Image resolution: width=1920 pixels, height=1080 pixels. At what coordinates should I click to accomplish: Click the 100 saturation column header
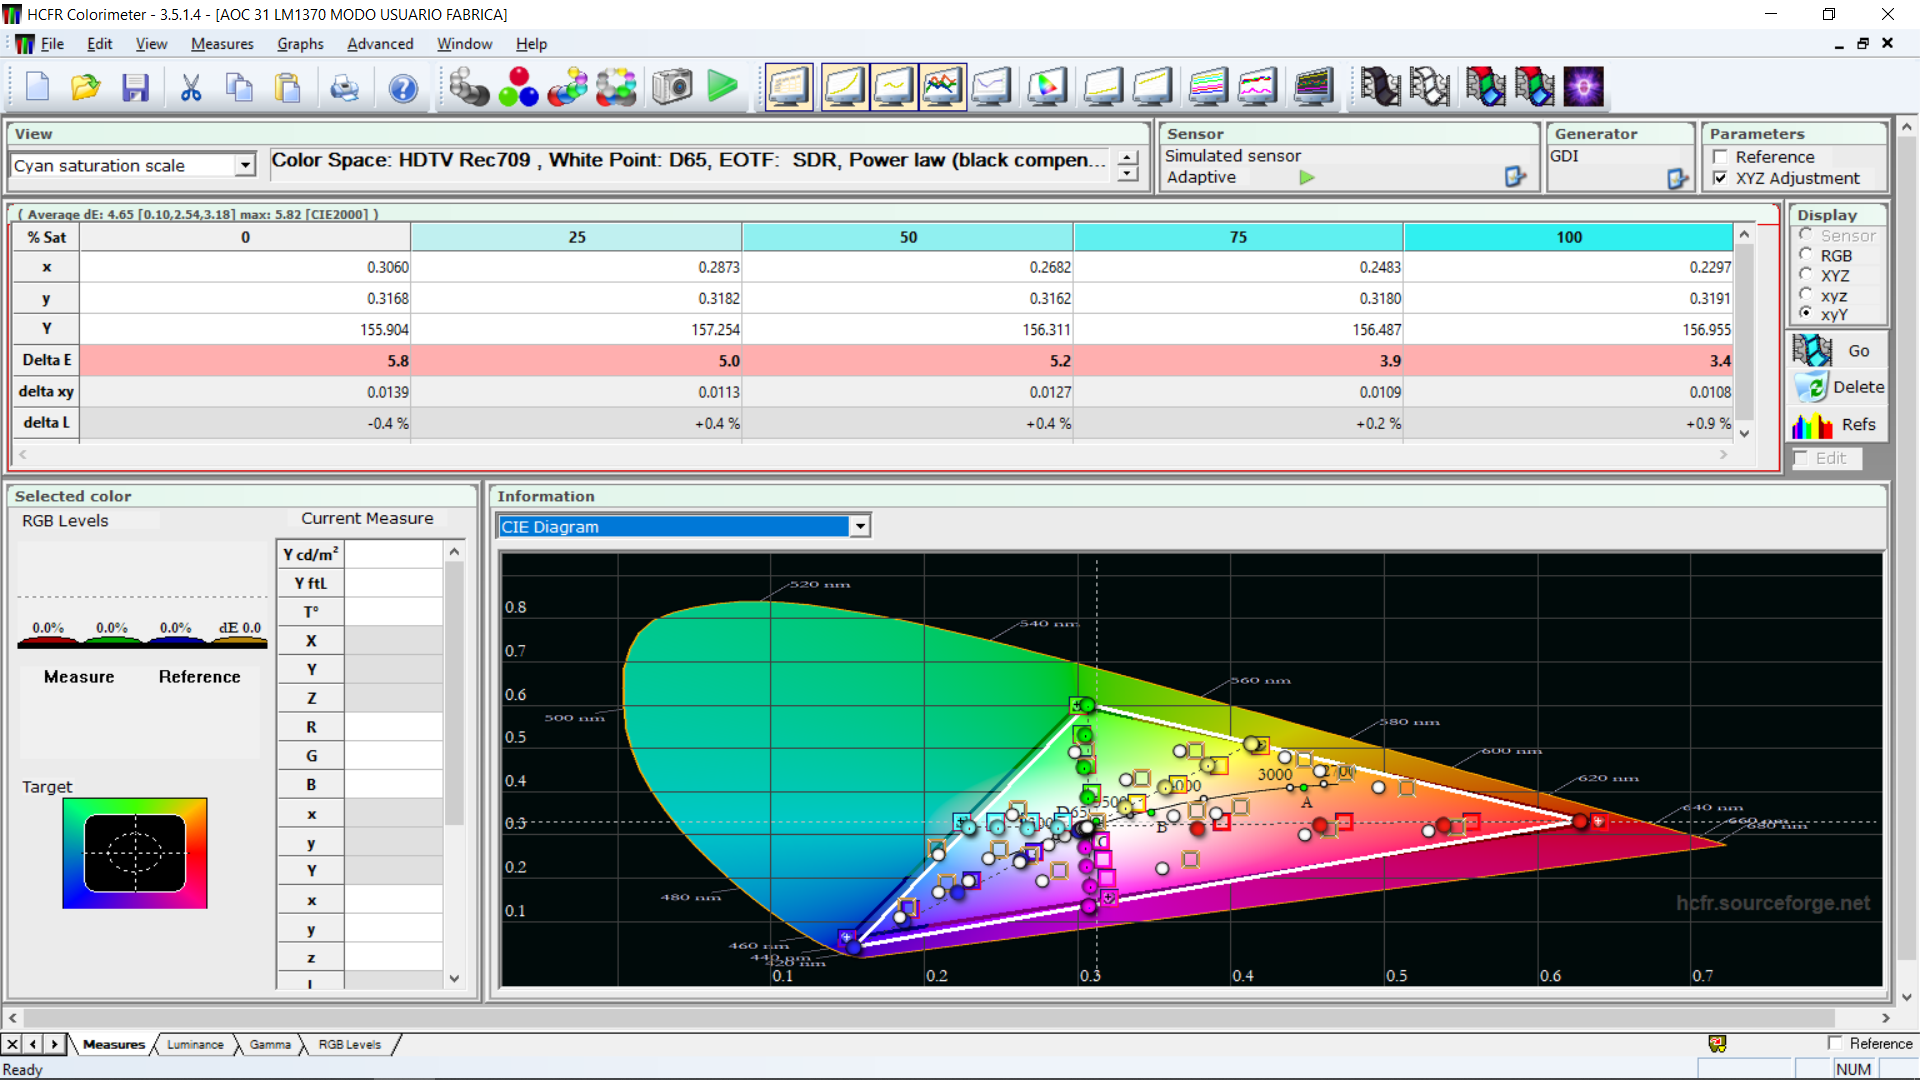[1568, 237]
